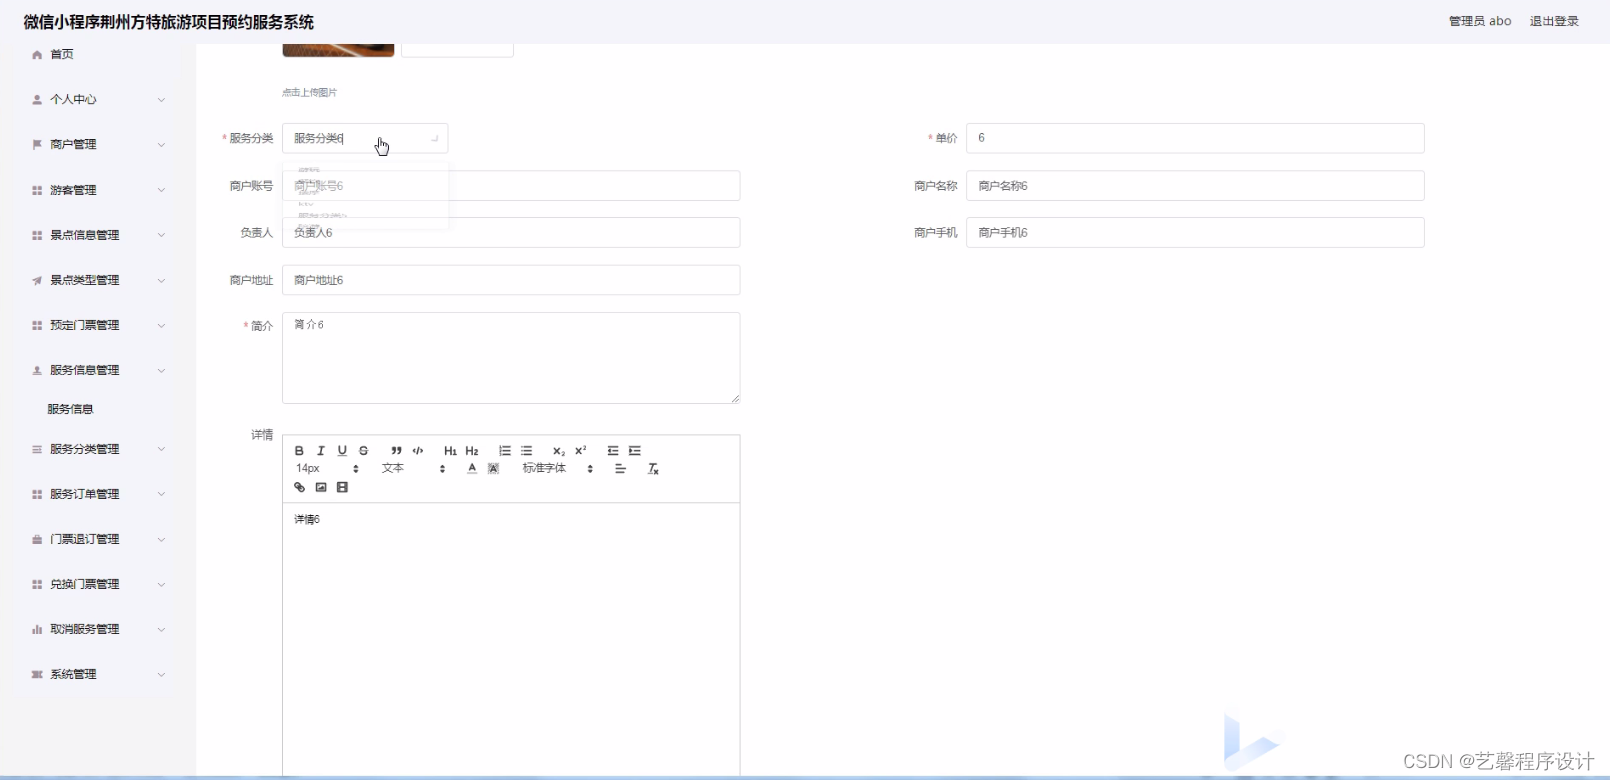Open the text alignment options
The image size is (1610, 780).
click(x=620, y=469)
